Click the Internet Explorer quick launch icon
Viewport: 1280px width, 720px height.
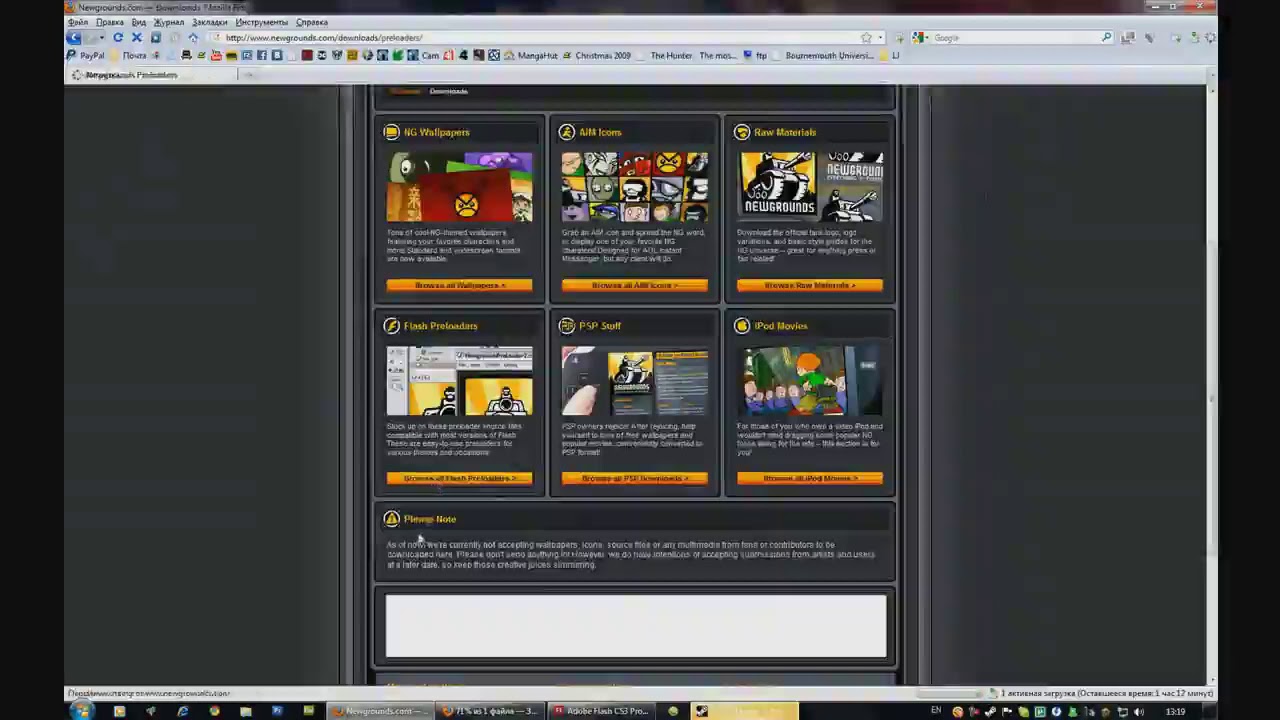182,711
